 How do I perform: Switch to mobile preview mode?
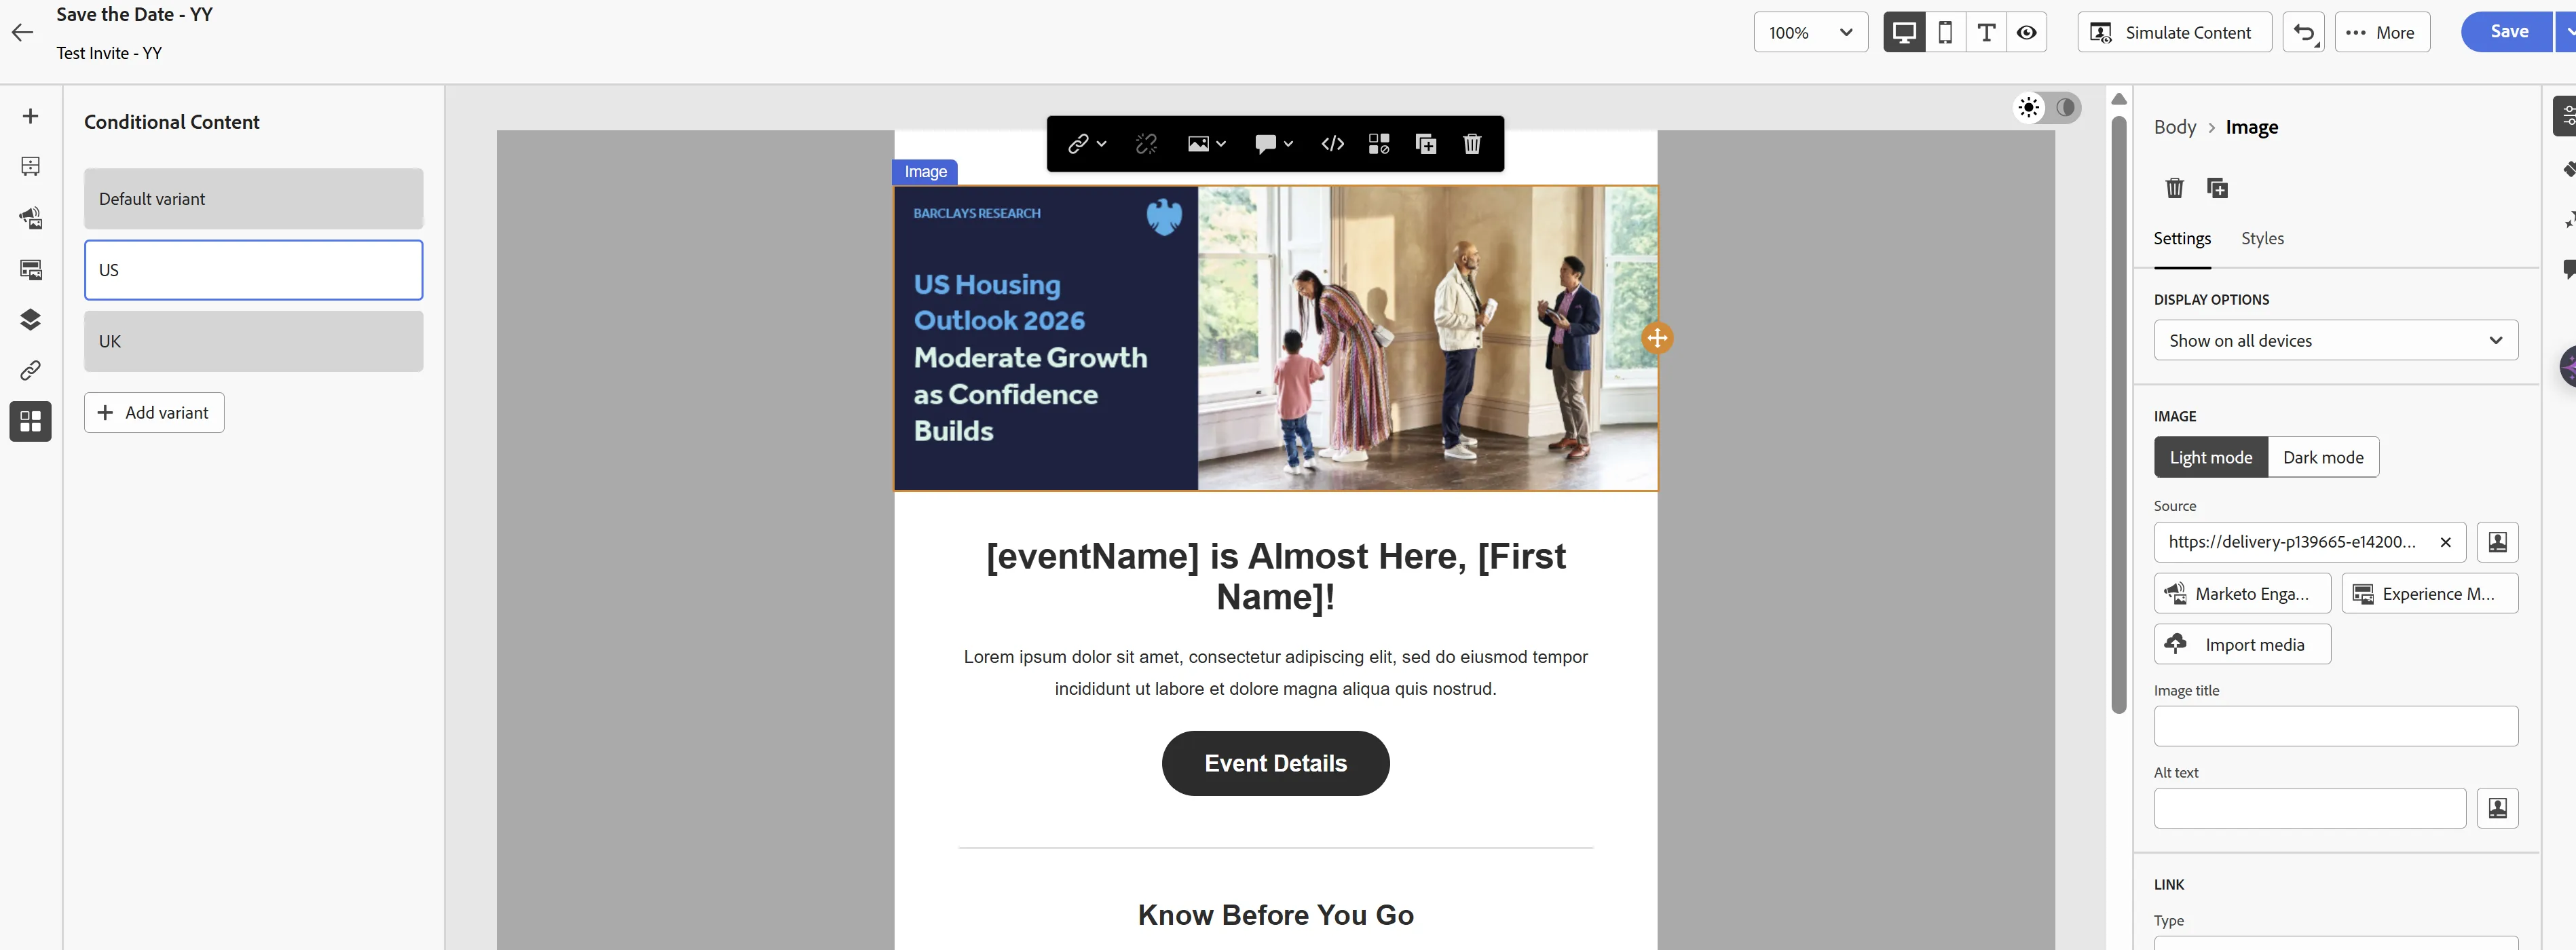[x=1945, y=32]
